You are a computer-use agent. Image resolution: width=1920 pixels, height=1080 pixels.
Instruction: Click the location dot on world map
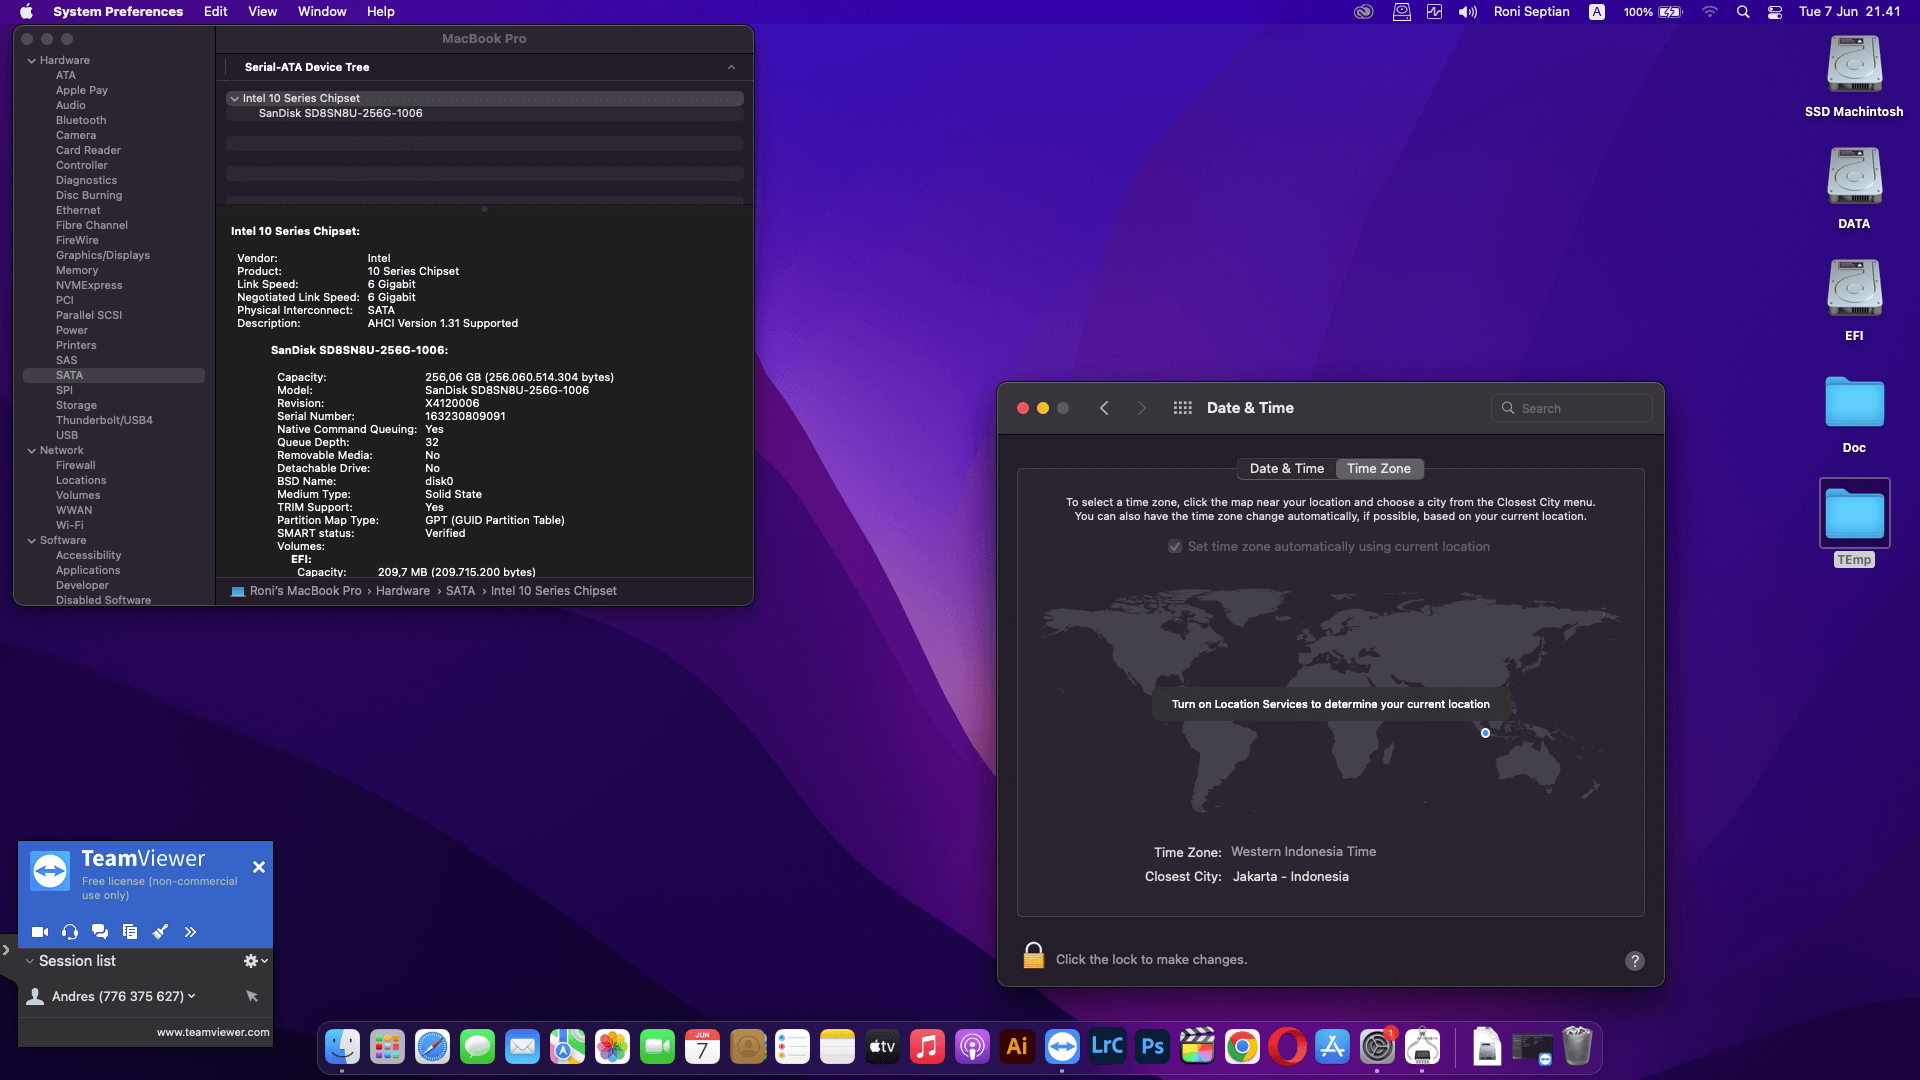(x=1485, y=733)
